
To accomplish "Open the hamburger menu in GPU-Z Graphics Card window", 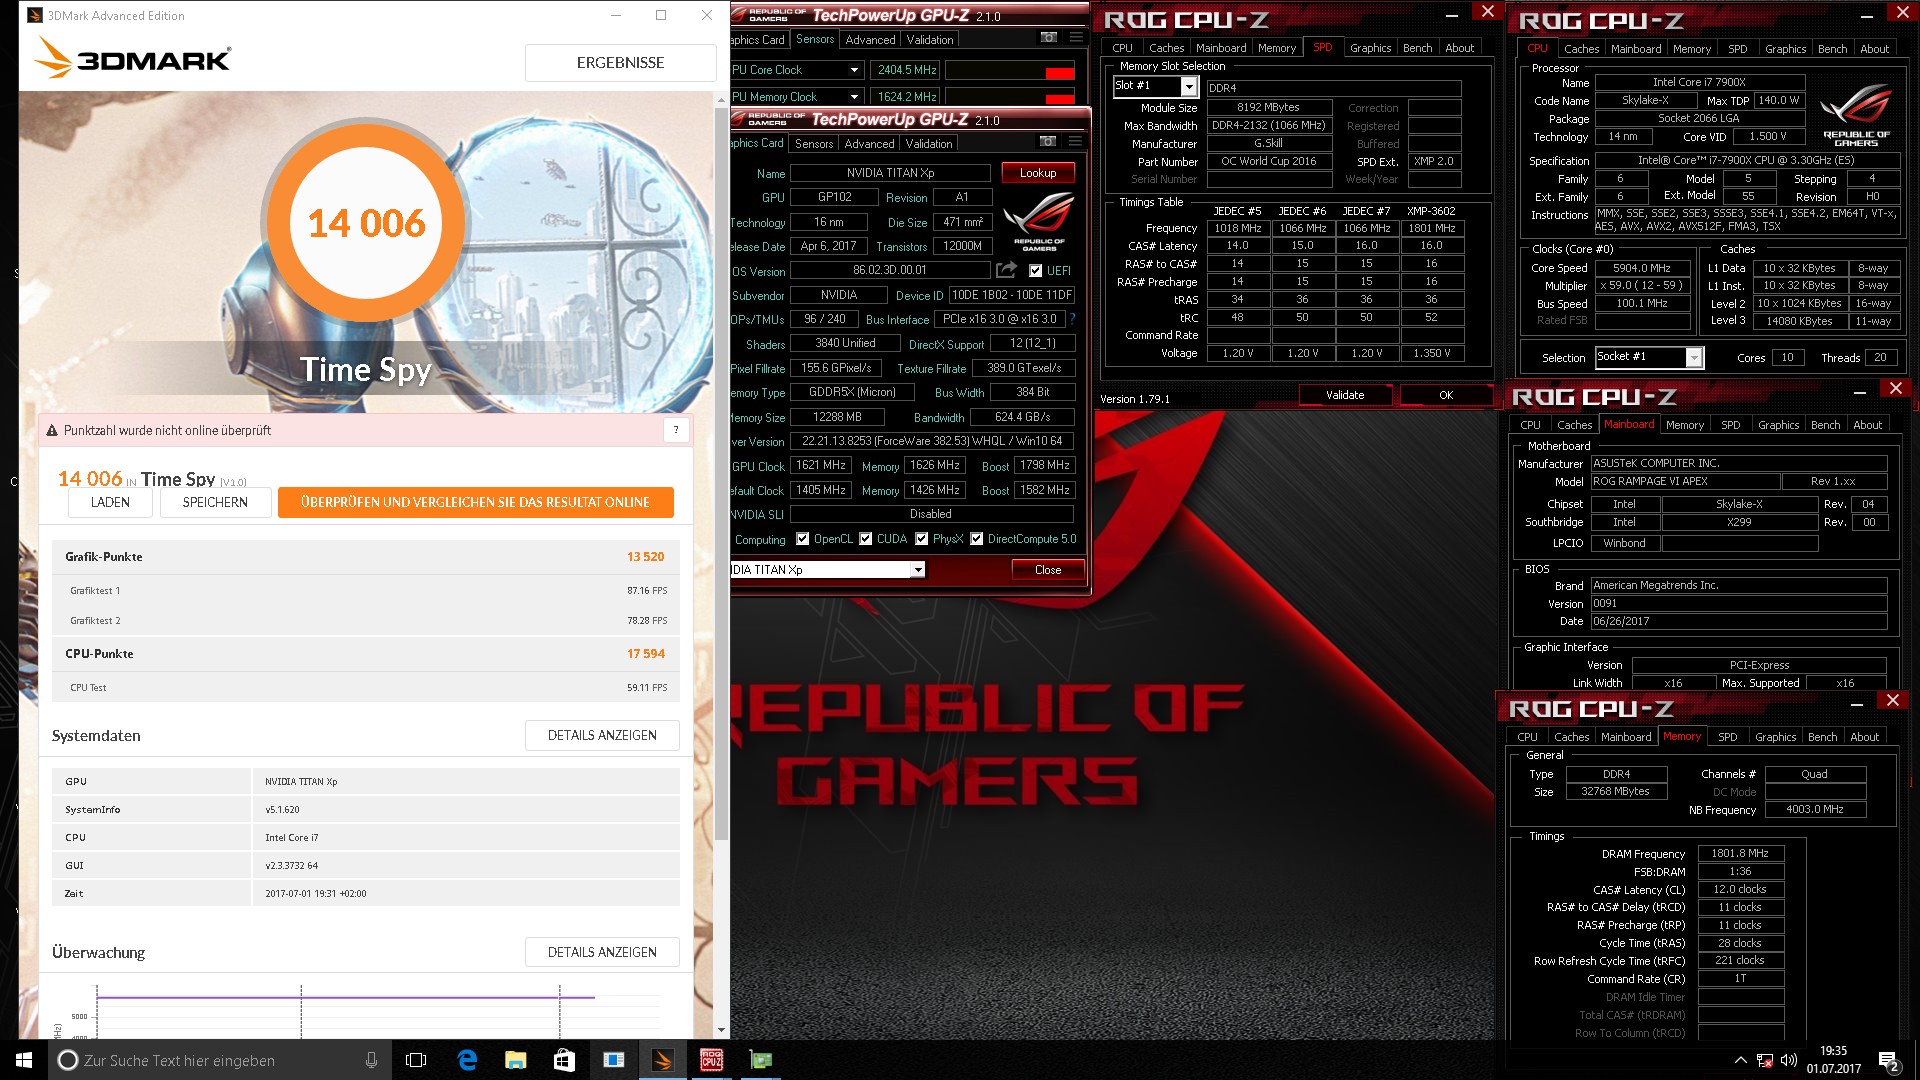I will (1075, 142).
